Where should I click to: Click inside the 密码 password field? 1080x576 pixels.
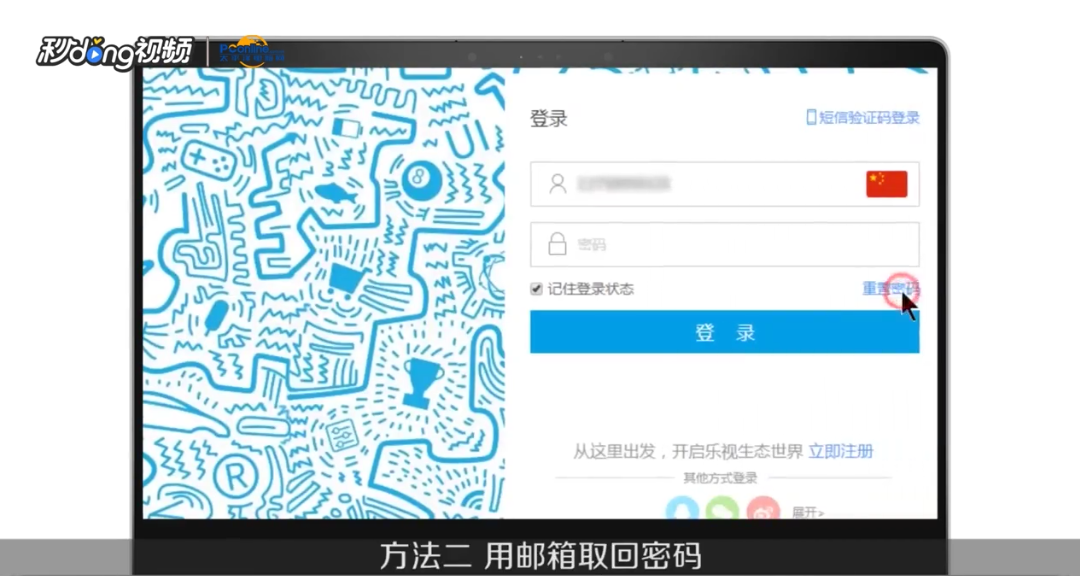coord(724,243)
